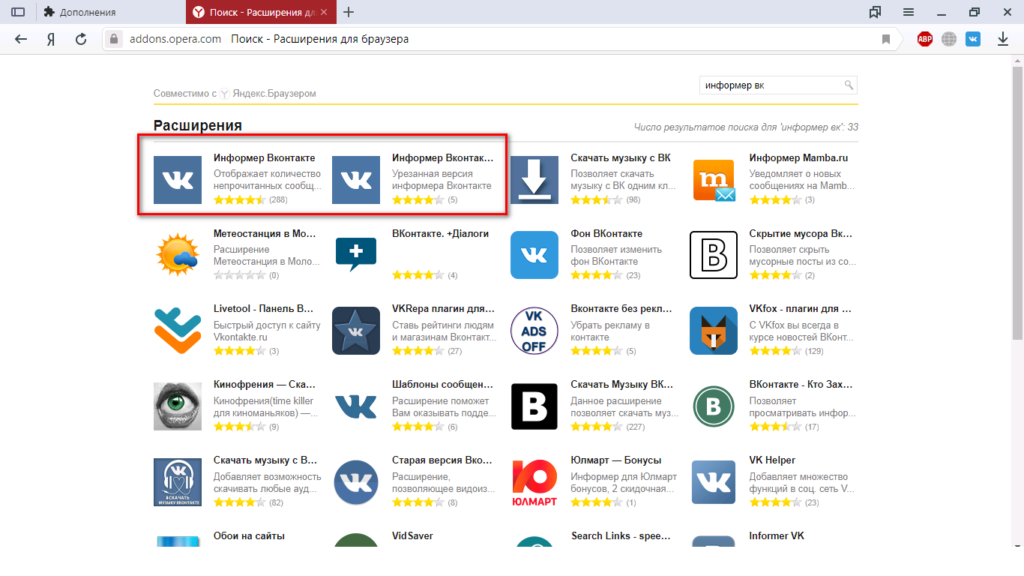Go back with the browser back arrow
This screenshot has width=1024, height=576.
click(21, 39)
